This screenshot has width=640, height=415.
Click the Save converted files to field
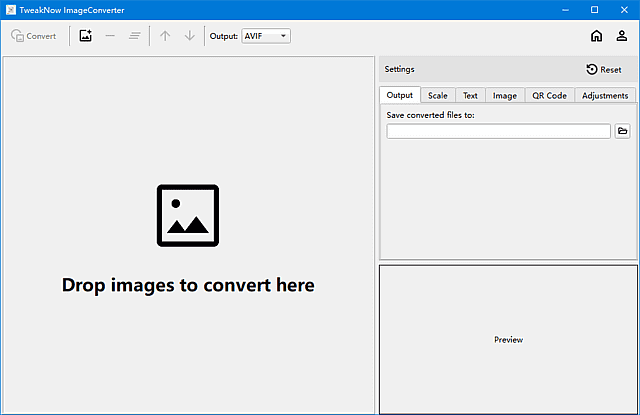tap(498, 131)
